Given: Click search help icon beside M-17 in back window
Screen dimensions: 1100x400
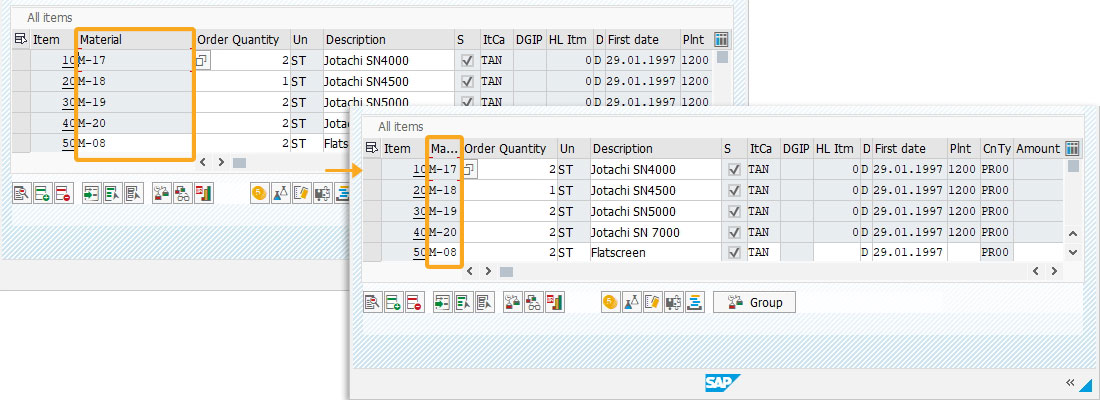Looking at the screenshot, I should [x=202, y=60].
